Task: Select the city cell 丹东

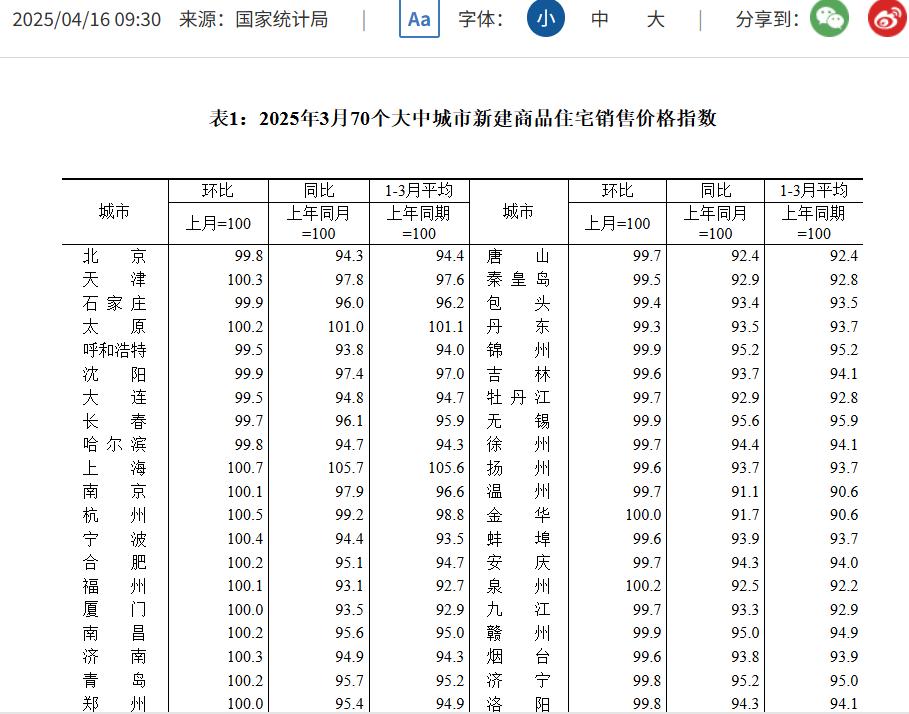Action: [518, 326]
